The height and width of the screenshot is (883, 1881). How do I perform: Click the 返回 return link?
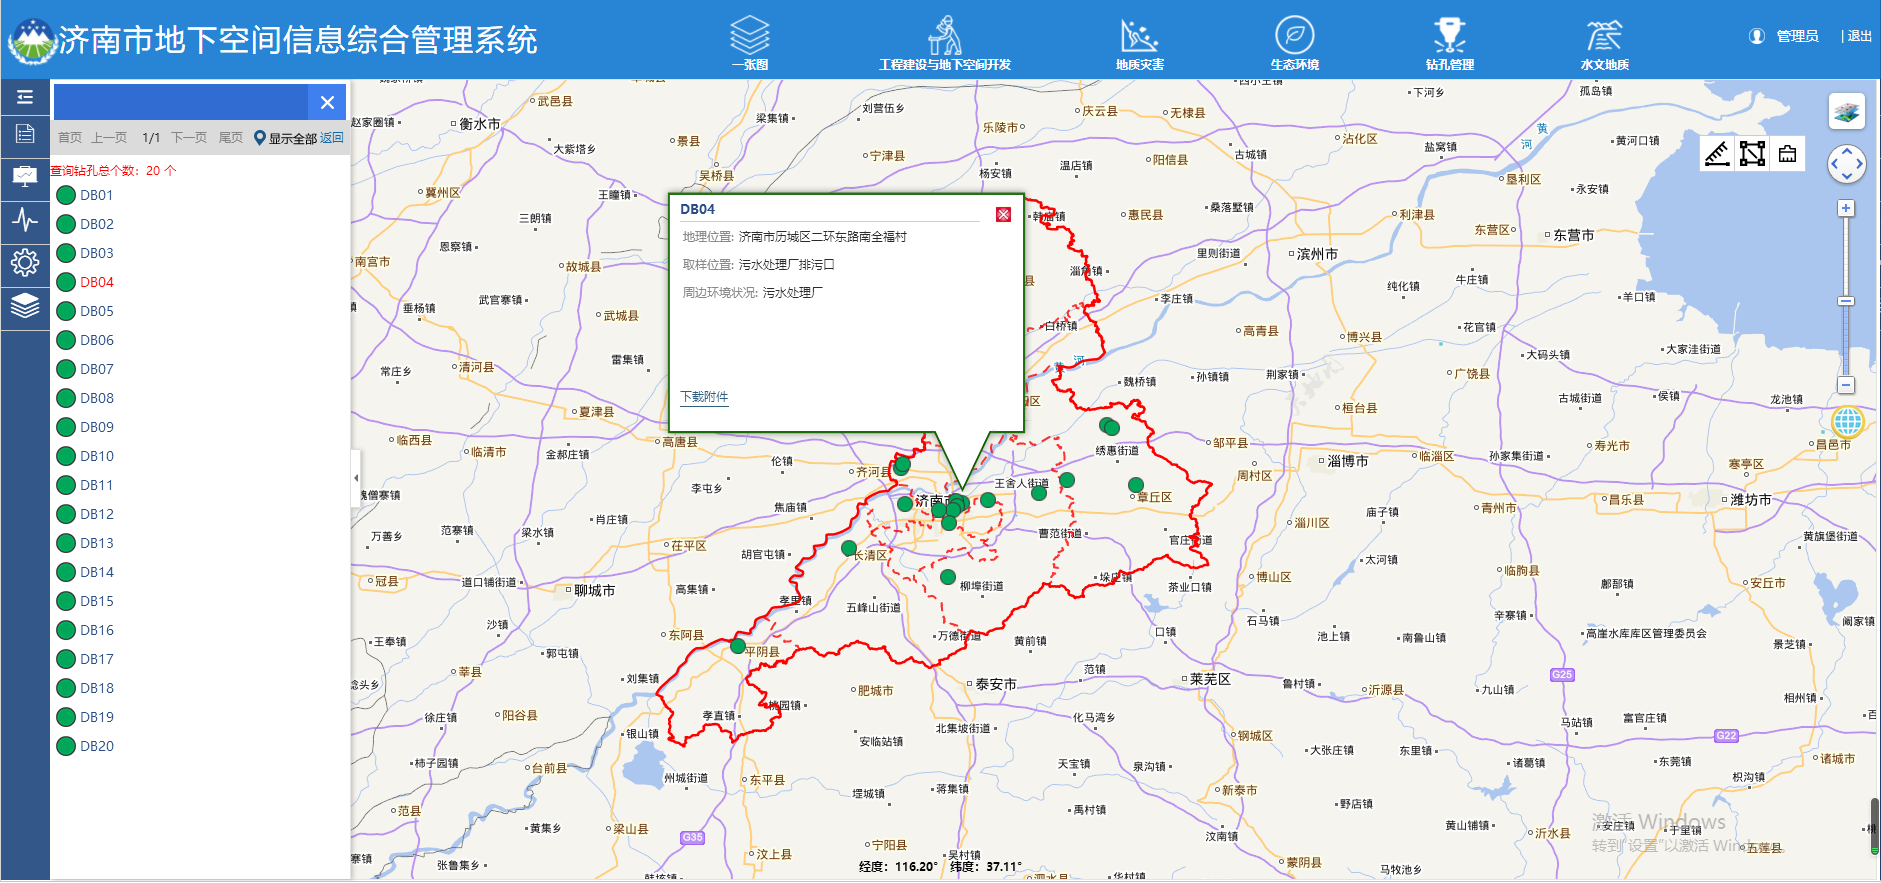coord(332,138)
